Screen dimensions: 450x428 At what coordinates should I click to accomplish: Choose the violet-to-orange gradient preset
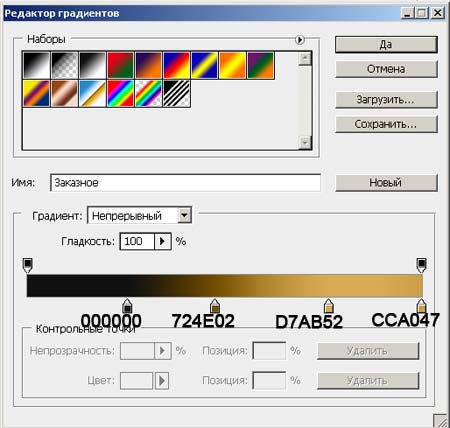149,65
